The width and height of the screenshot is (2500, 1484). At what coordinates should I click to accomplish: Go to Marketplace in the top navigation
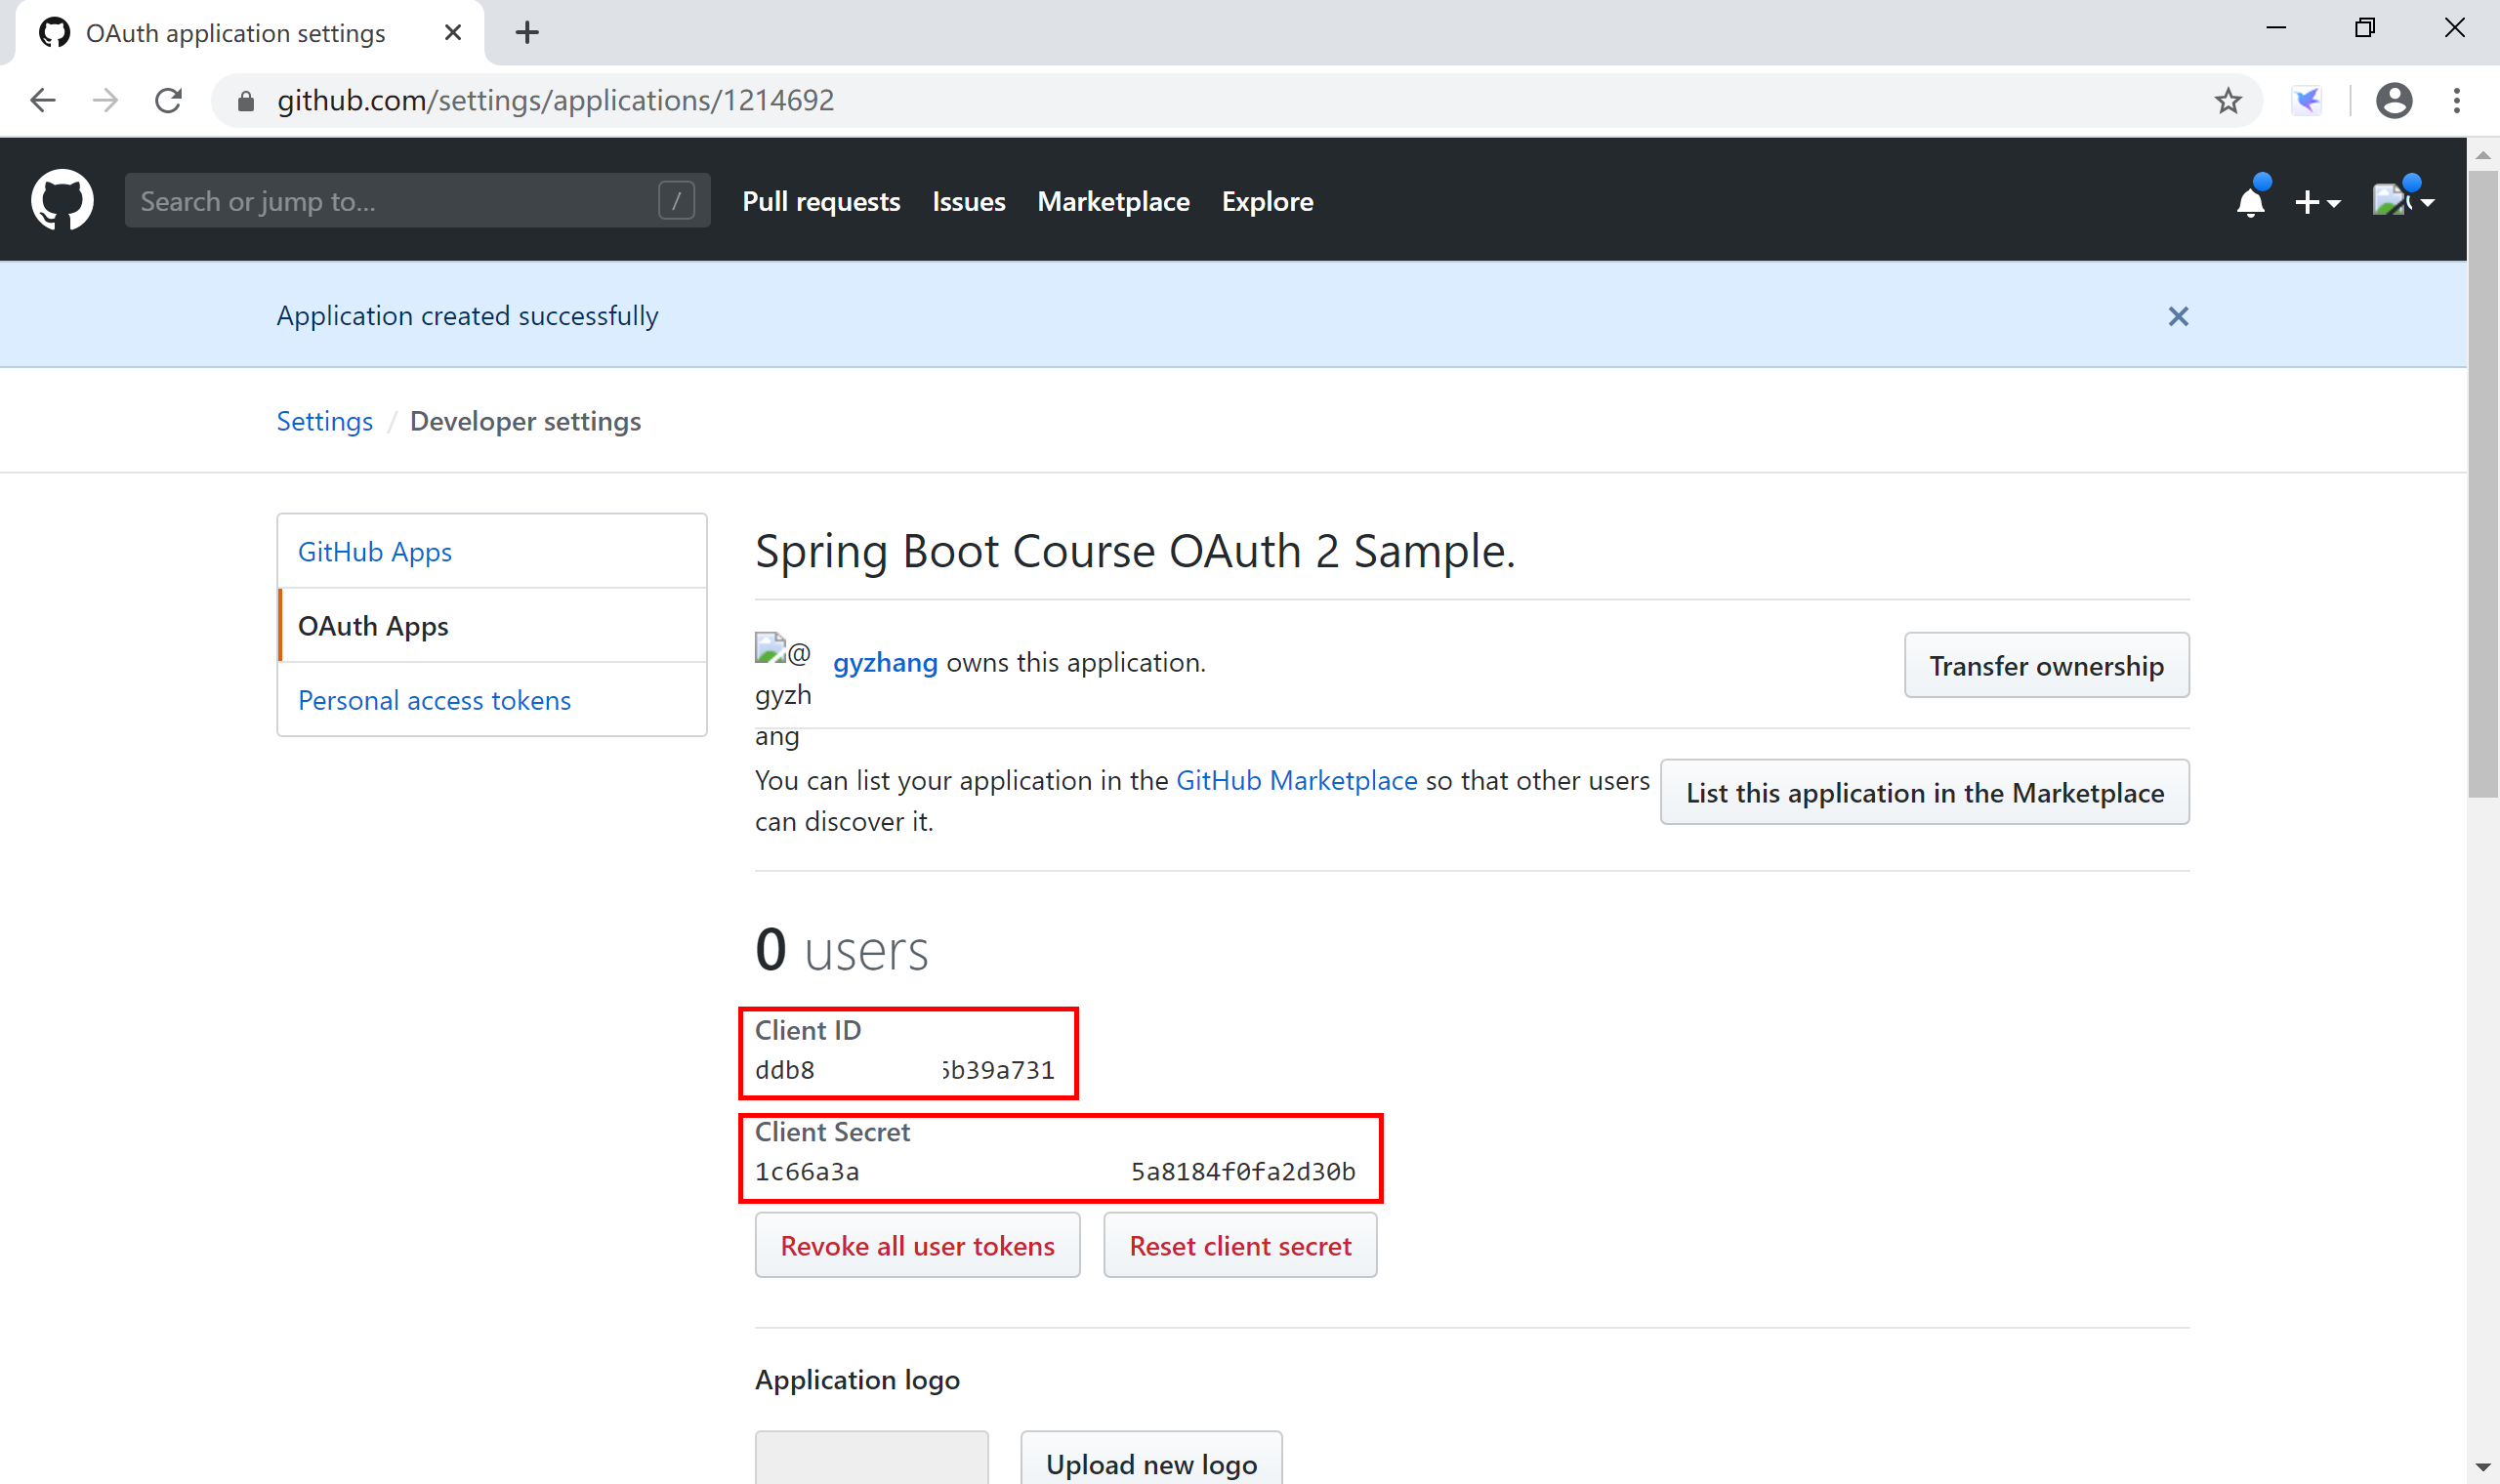point(1113,201)
